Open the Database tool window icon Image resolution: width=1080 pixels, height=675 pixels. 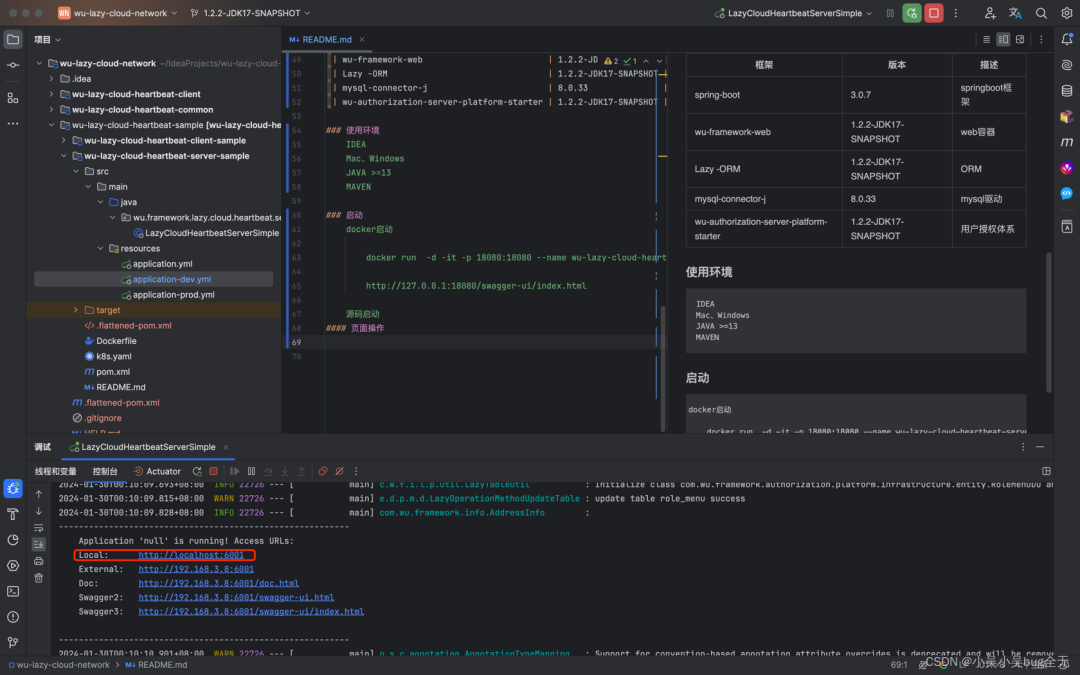pyautogui.click(x=1067, y=91)
